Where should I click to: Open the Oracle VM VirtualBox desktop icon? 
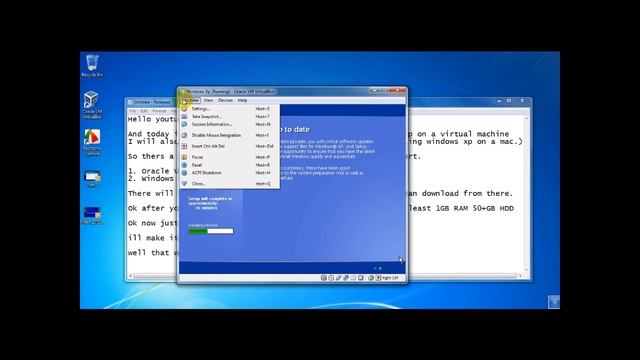pyautogui.click(x=92, y=105)
